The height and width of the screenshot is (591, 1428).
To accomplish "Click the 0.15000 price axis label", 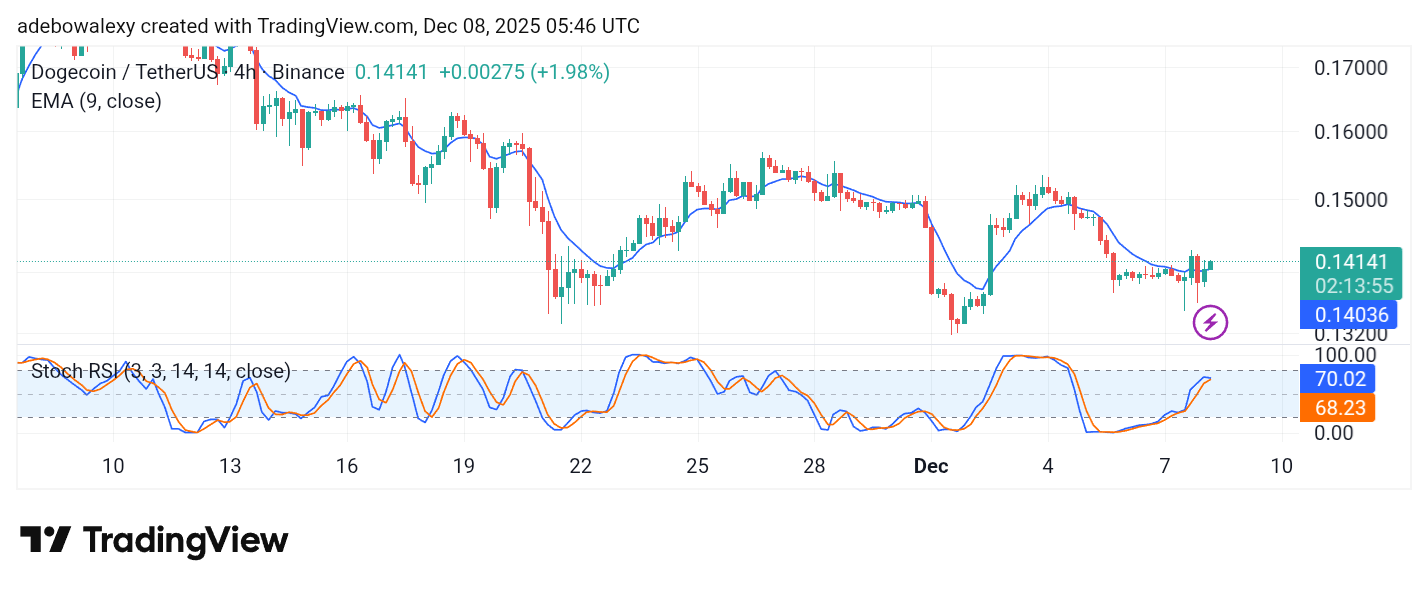I will point(1351,199).
